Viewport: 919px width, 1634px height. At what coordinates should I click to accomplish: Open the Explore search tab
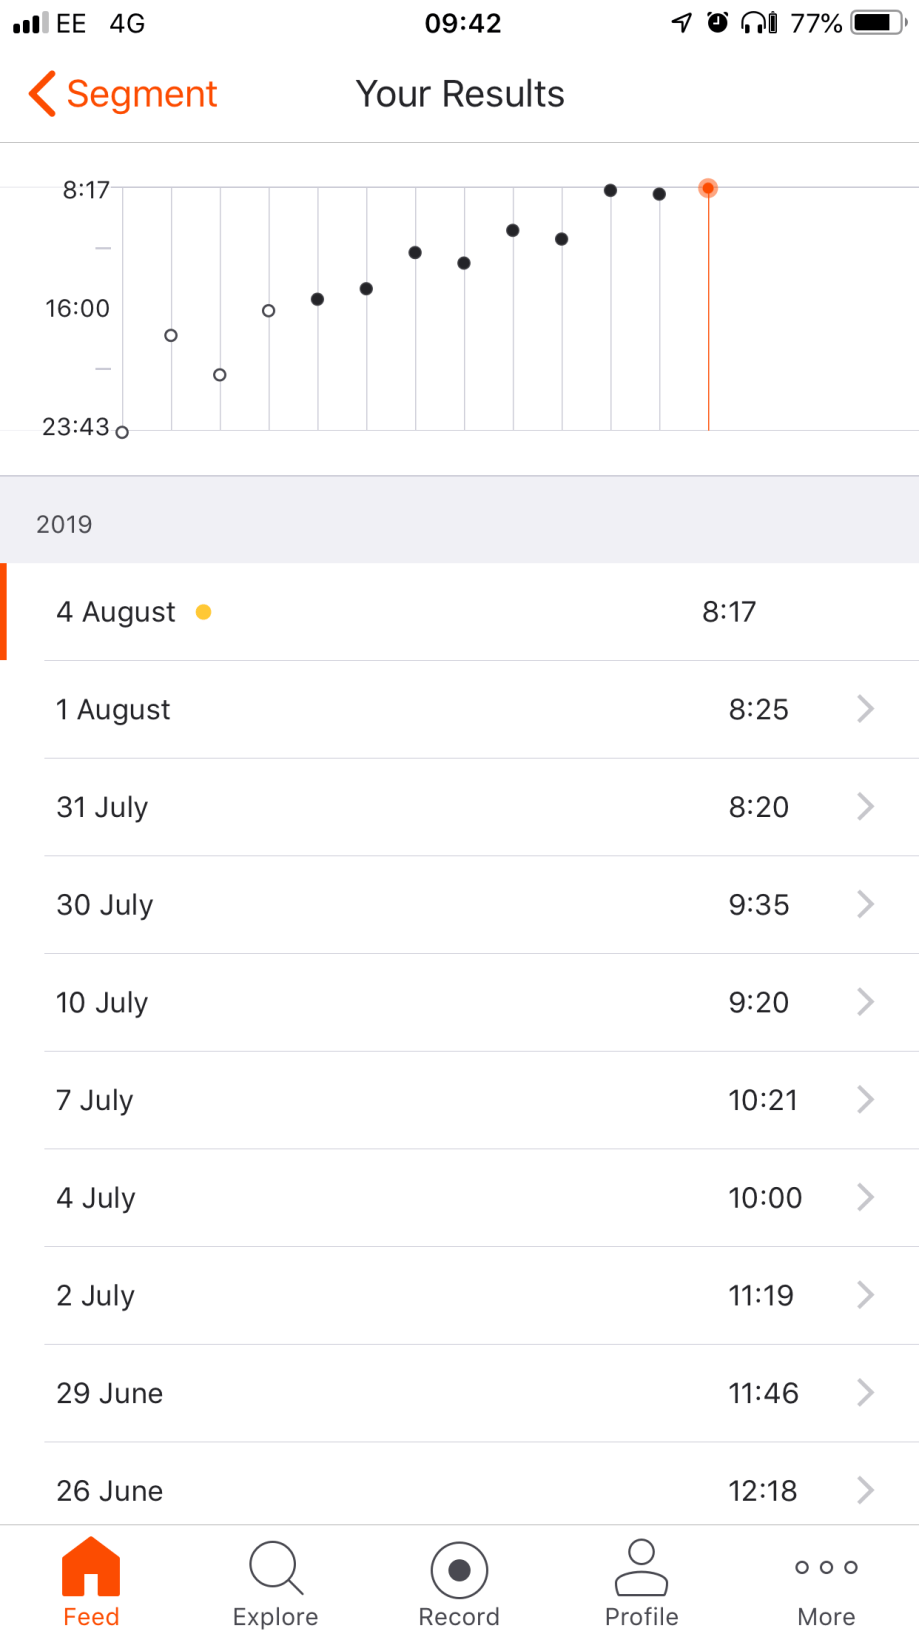click(x=275, y=1582)
